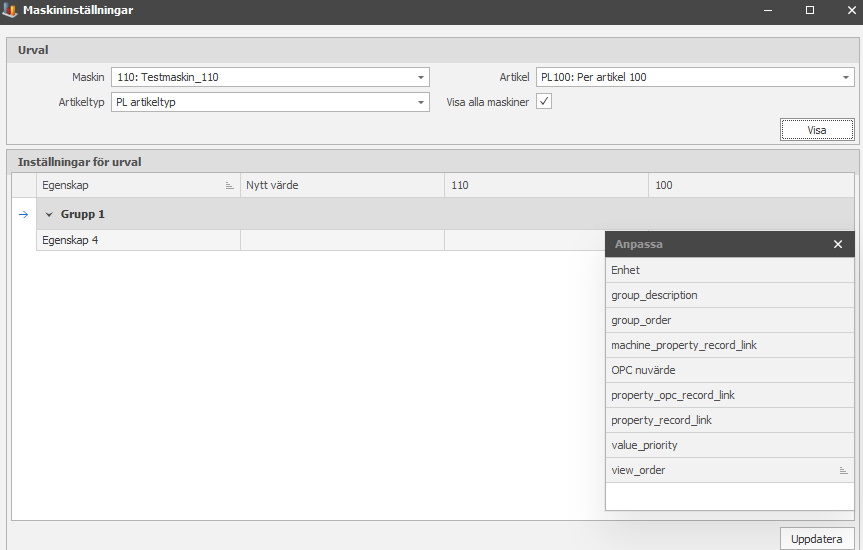Viewport: 863px width, 550px height.
Task: Select group_order column in Anpassa
Action: tap(729, 320)
